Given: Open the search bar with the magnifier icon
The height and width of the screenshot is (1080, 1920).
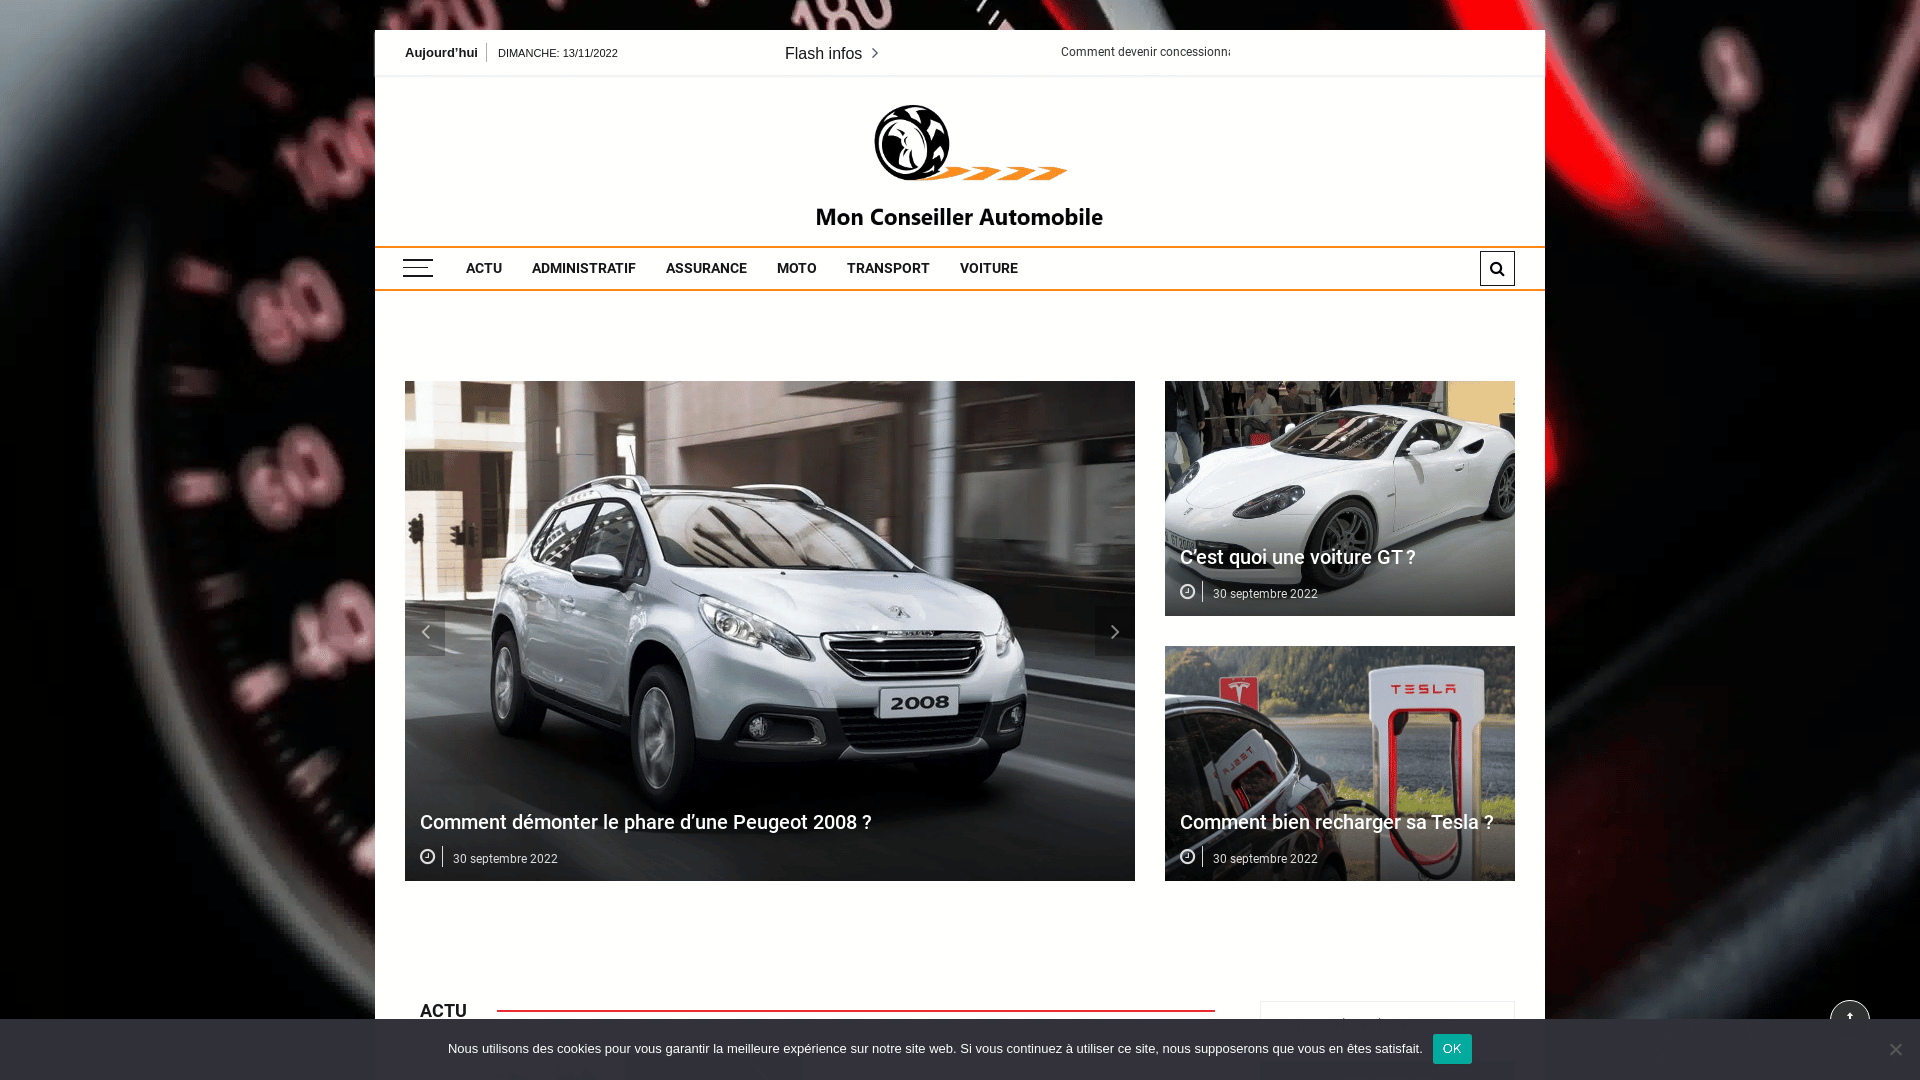Looking at the screenshot, I should [x=1497, y=268].
